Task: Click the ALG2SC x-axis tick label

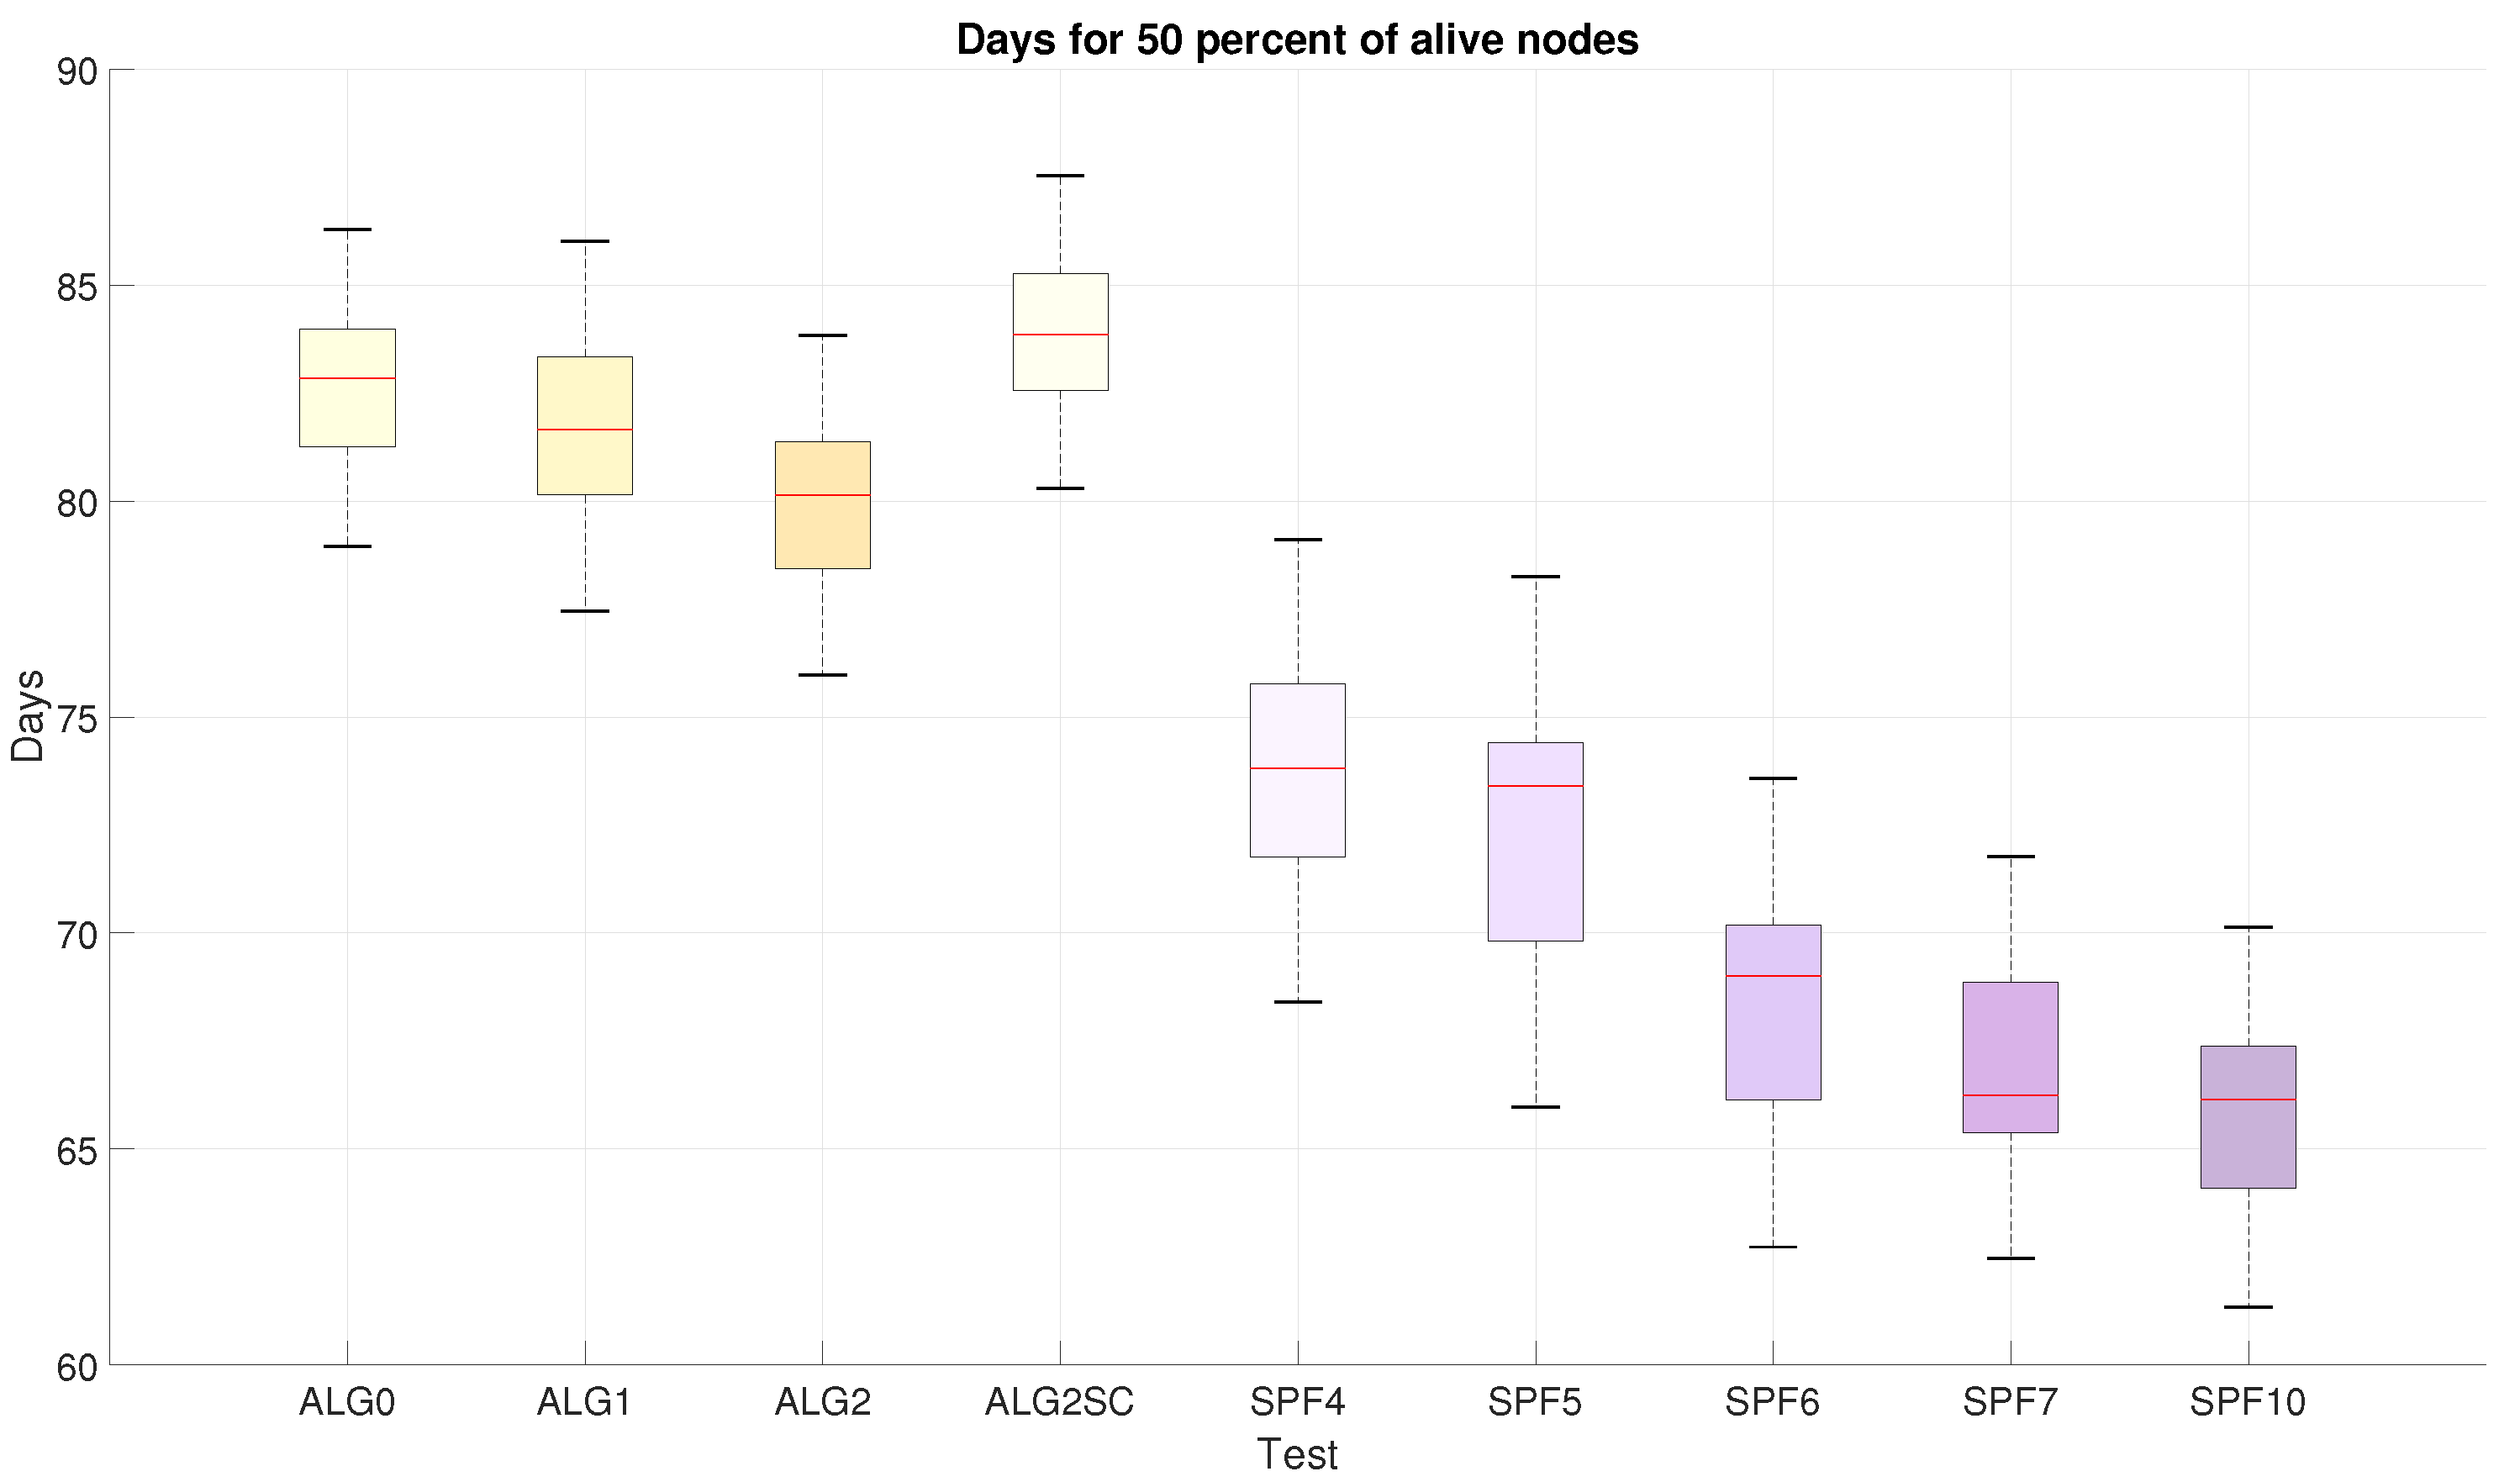Action: 1060,1403
